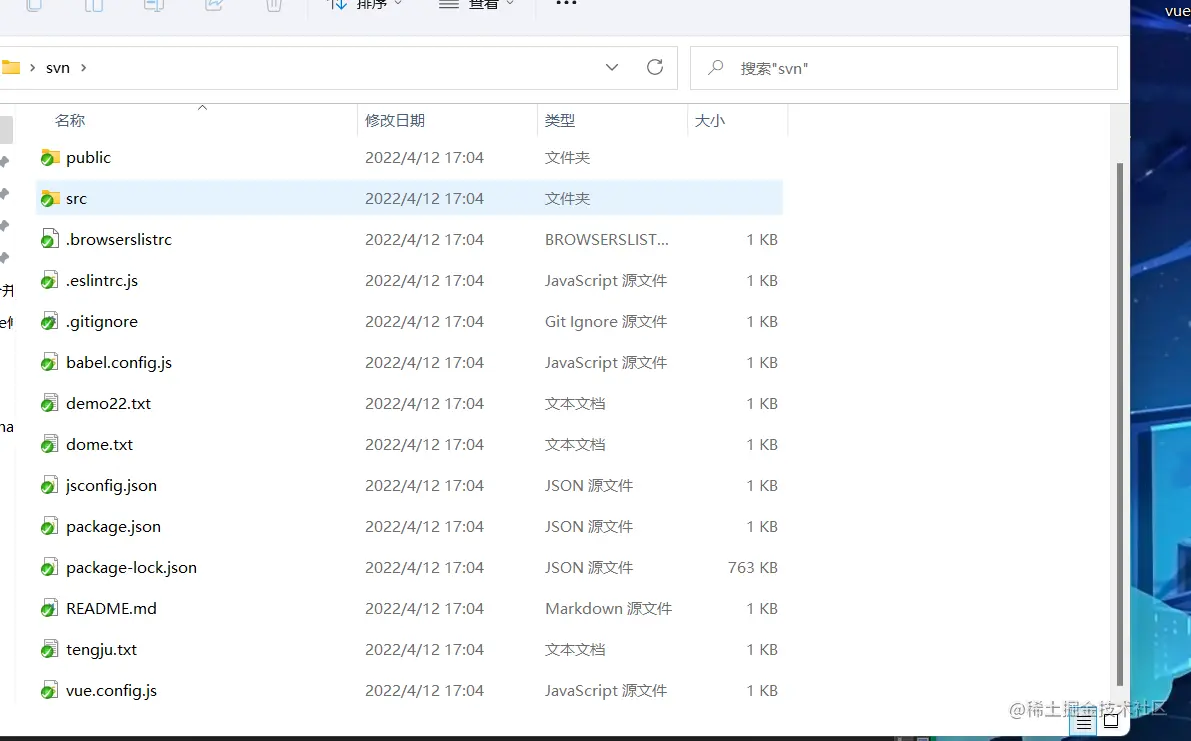This screenshot has height=741, width=1191.
Task: Select the public folder icon
Action: (x=49, y=157)
